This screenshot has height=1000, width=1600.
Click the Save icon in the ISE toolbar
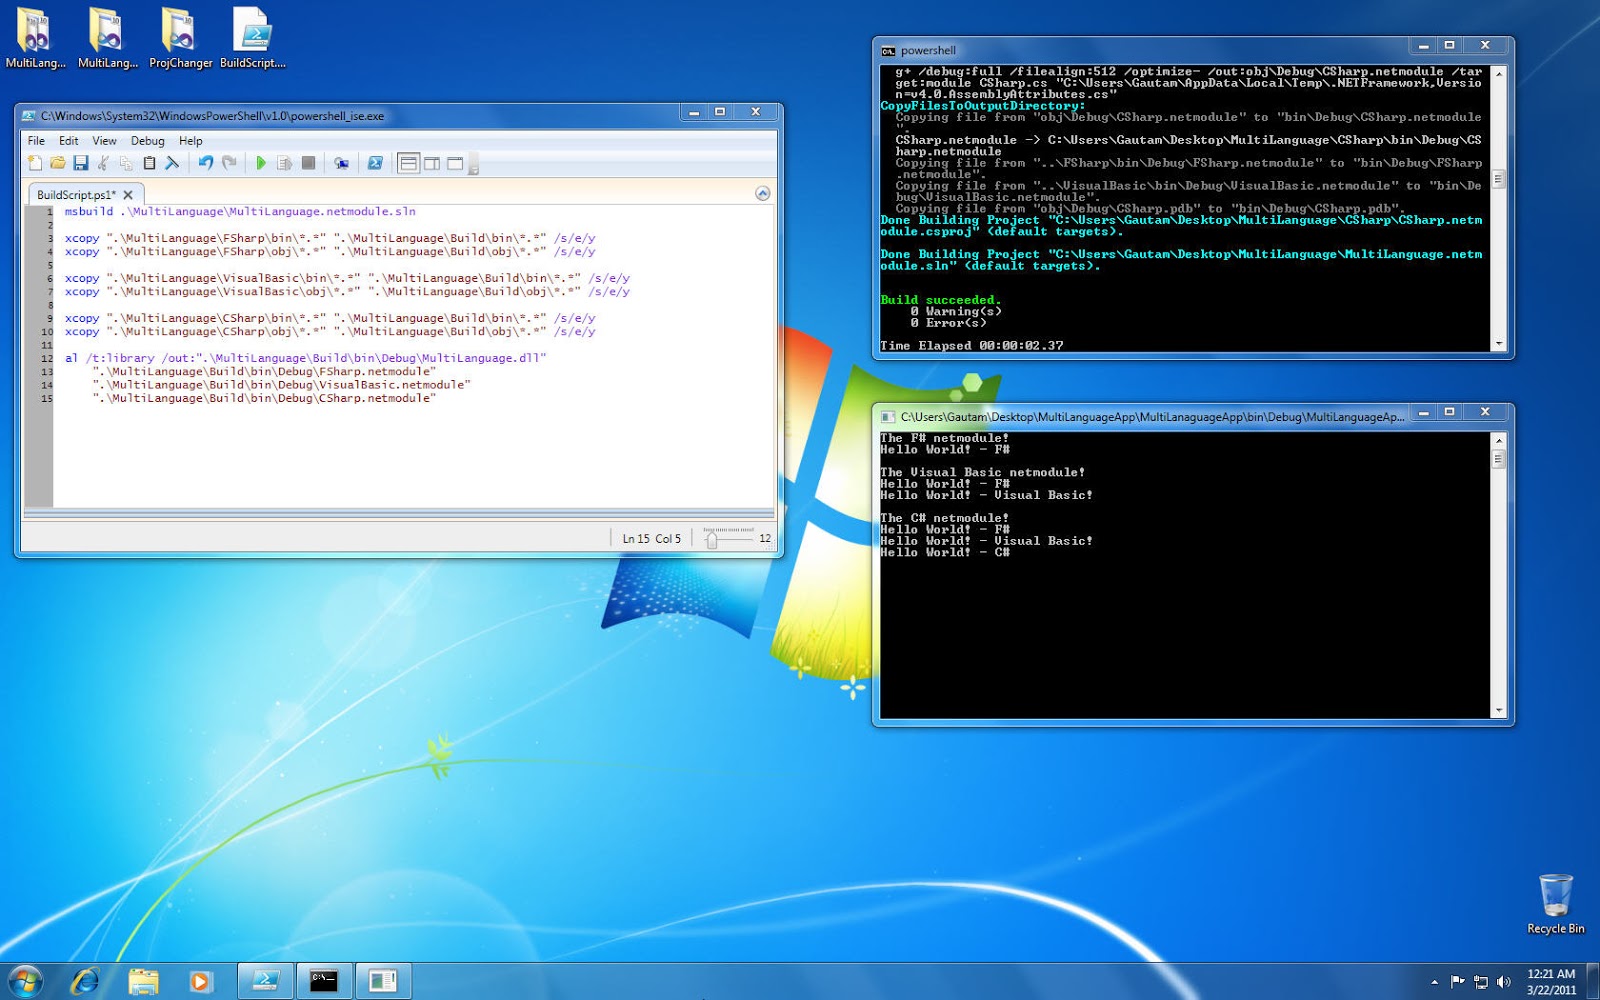pos(80,163)
